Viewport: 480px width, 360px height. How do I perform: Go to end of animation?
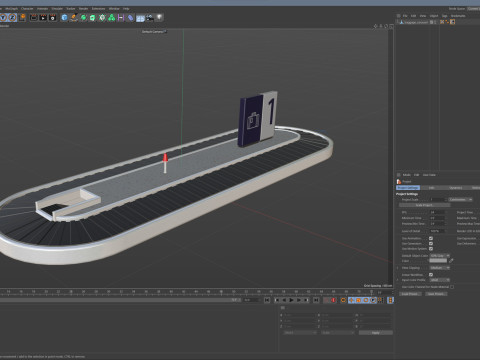point(316,300)
